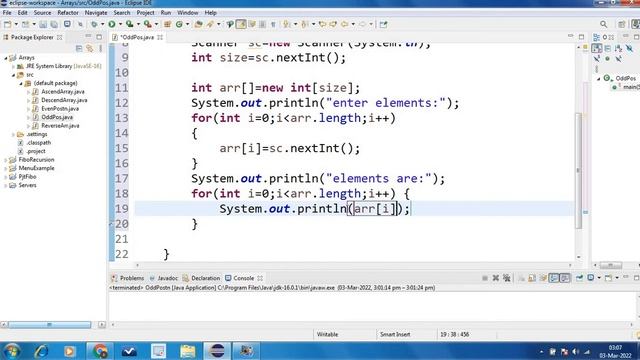Toggle Show Console on standard output

click(554, 278)
